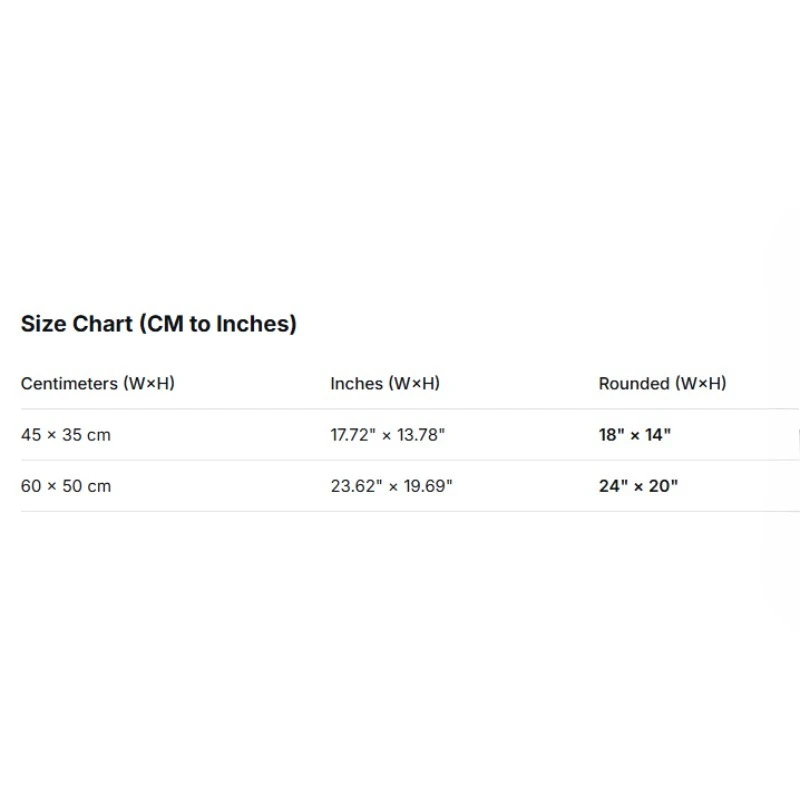This screenshot has width=800, height=800.
Task: Select the 23.62" × 19.69" cell
Action: point(392,486)
